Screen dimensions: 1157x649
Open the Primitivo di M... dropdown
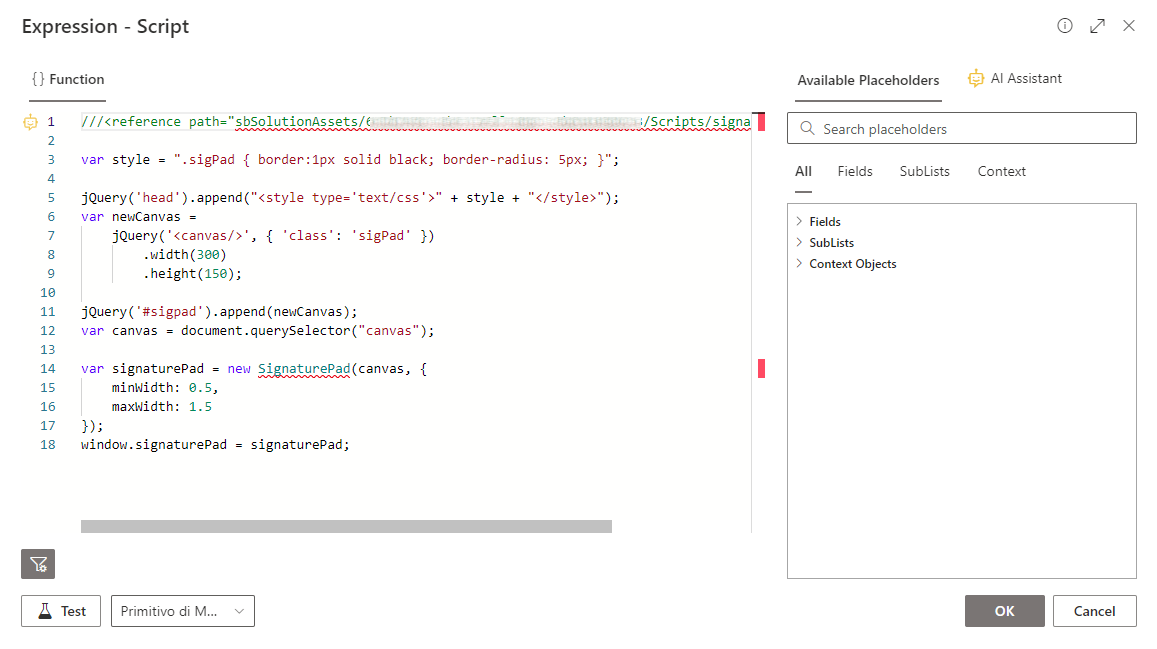182,611
